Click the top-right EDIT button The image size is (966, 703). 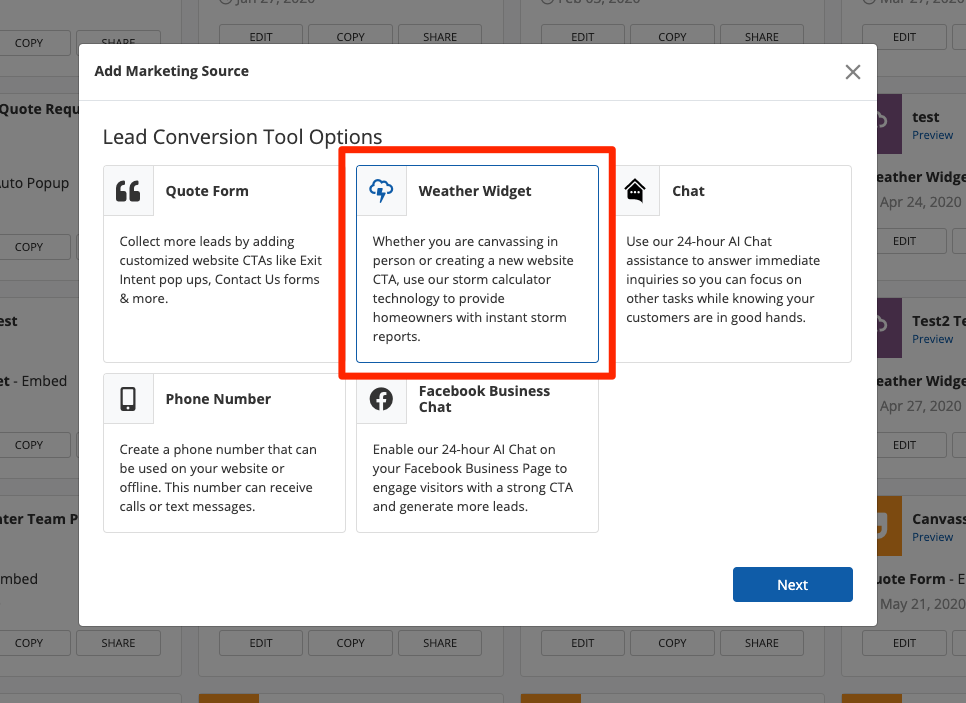point(904,37)
